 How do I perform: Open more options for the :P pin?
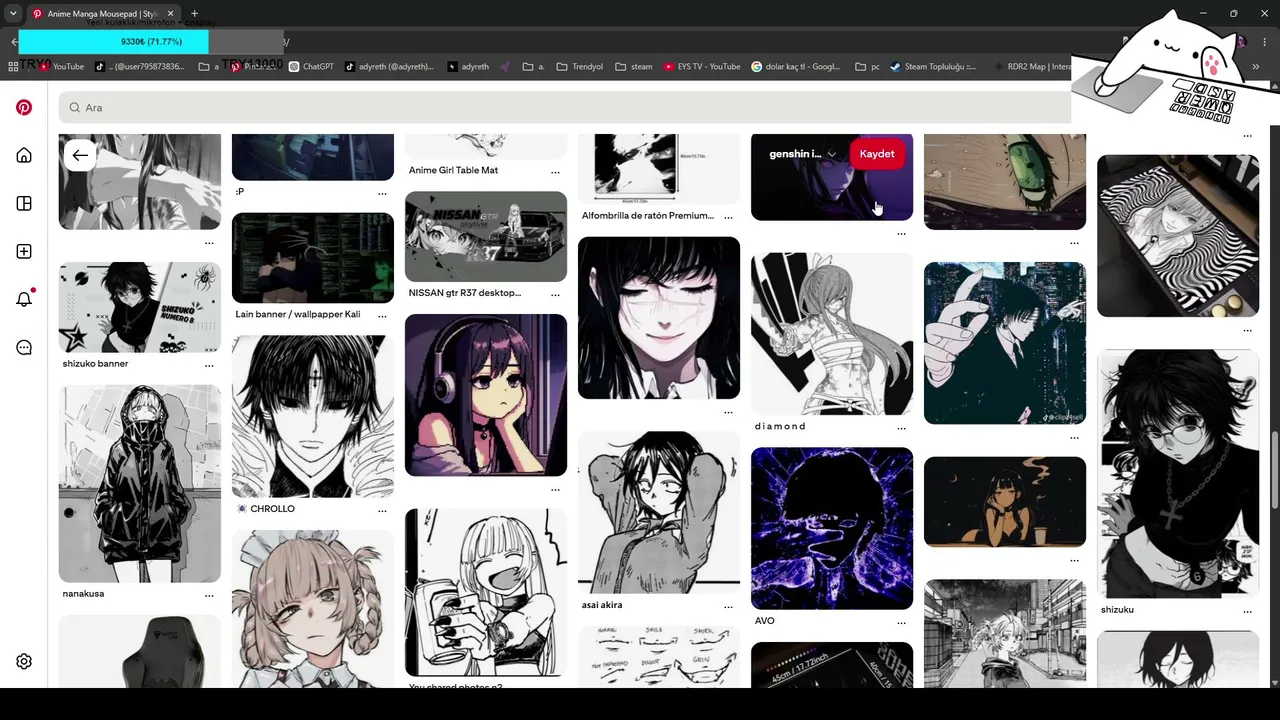point(382,193)
